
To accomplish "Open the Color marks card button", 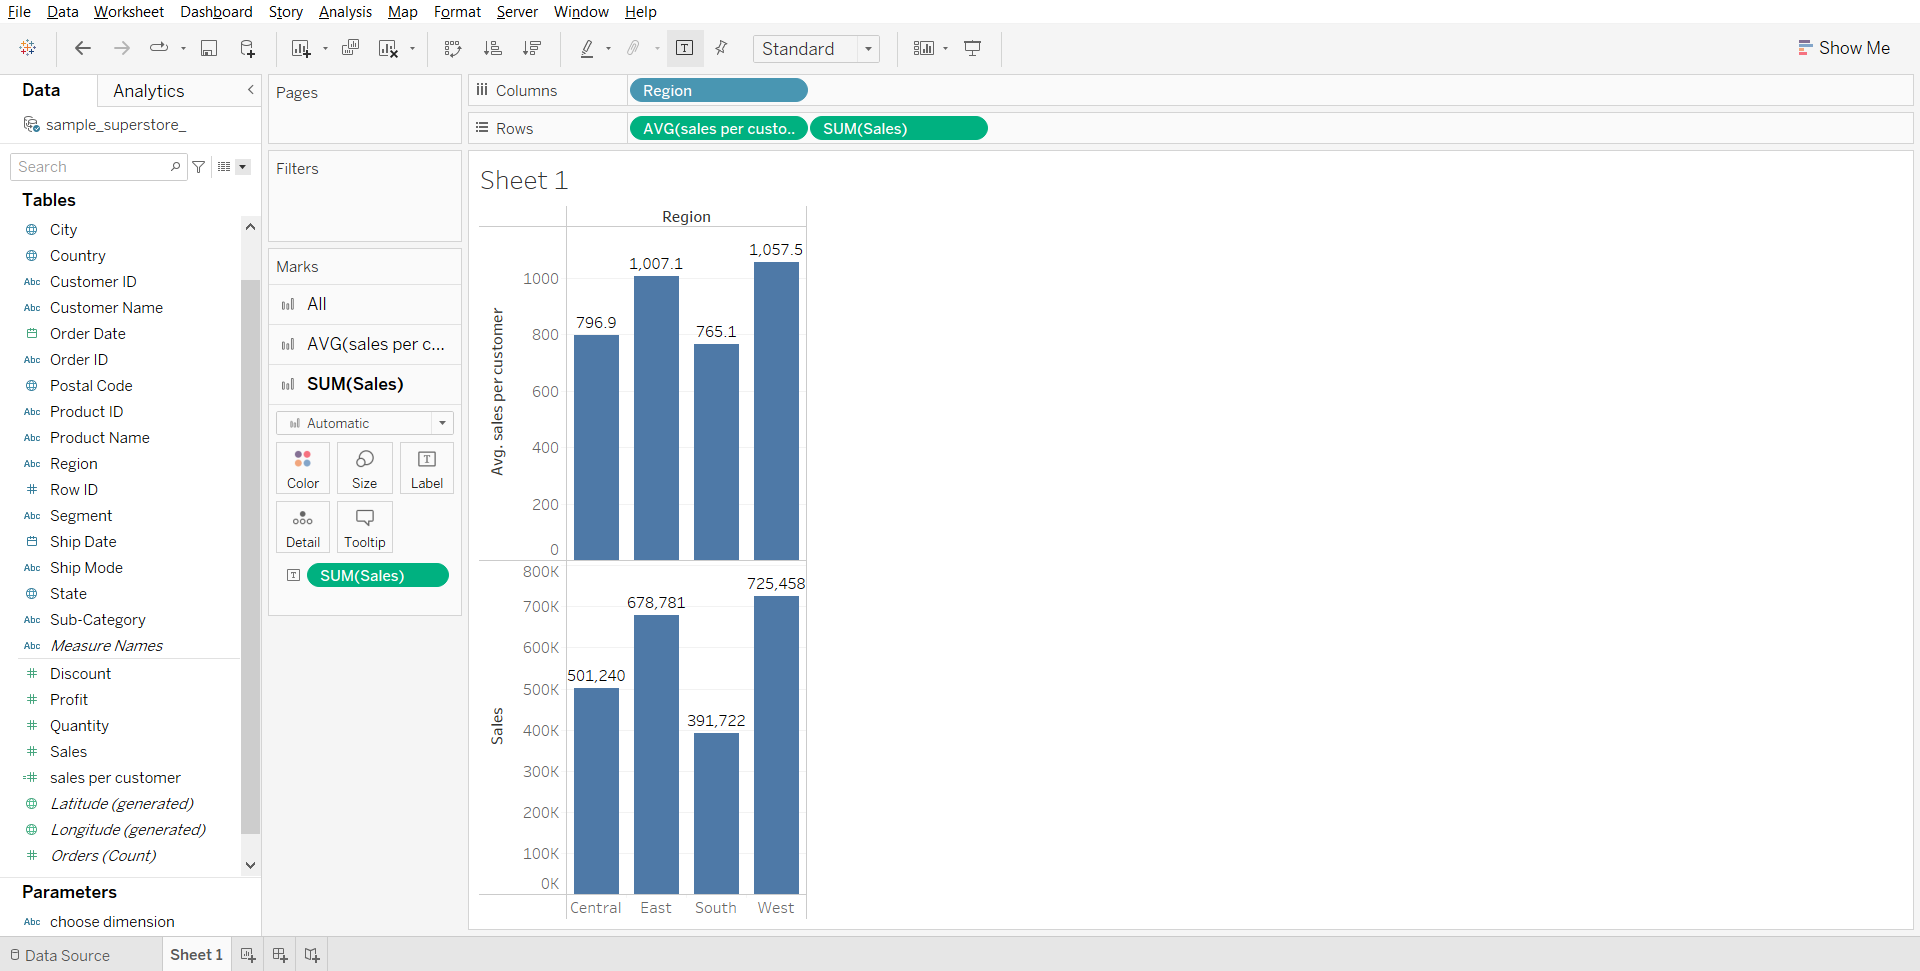I will tap(303, 468).
